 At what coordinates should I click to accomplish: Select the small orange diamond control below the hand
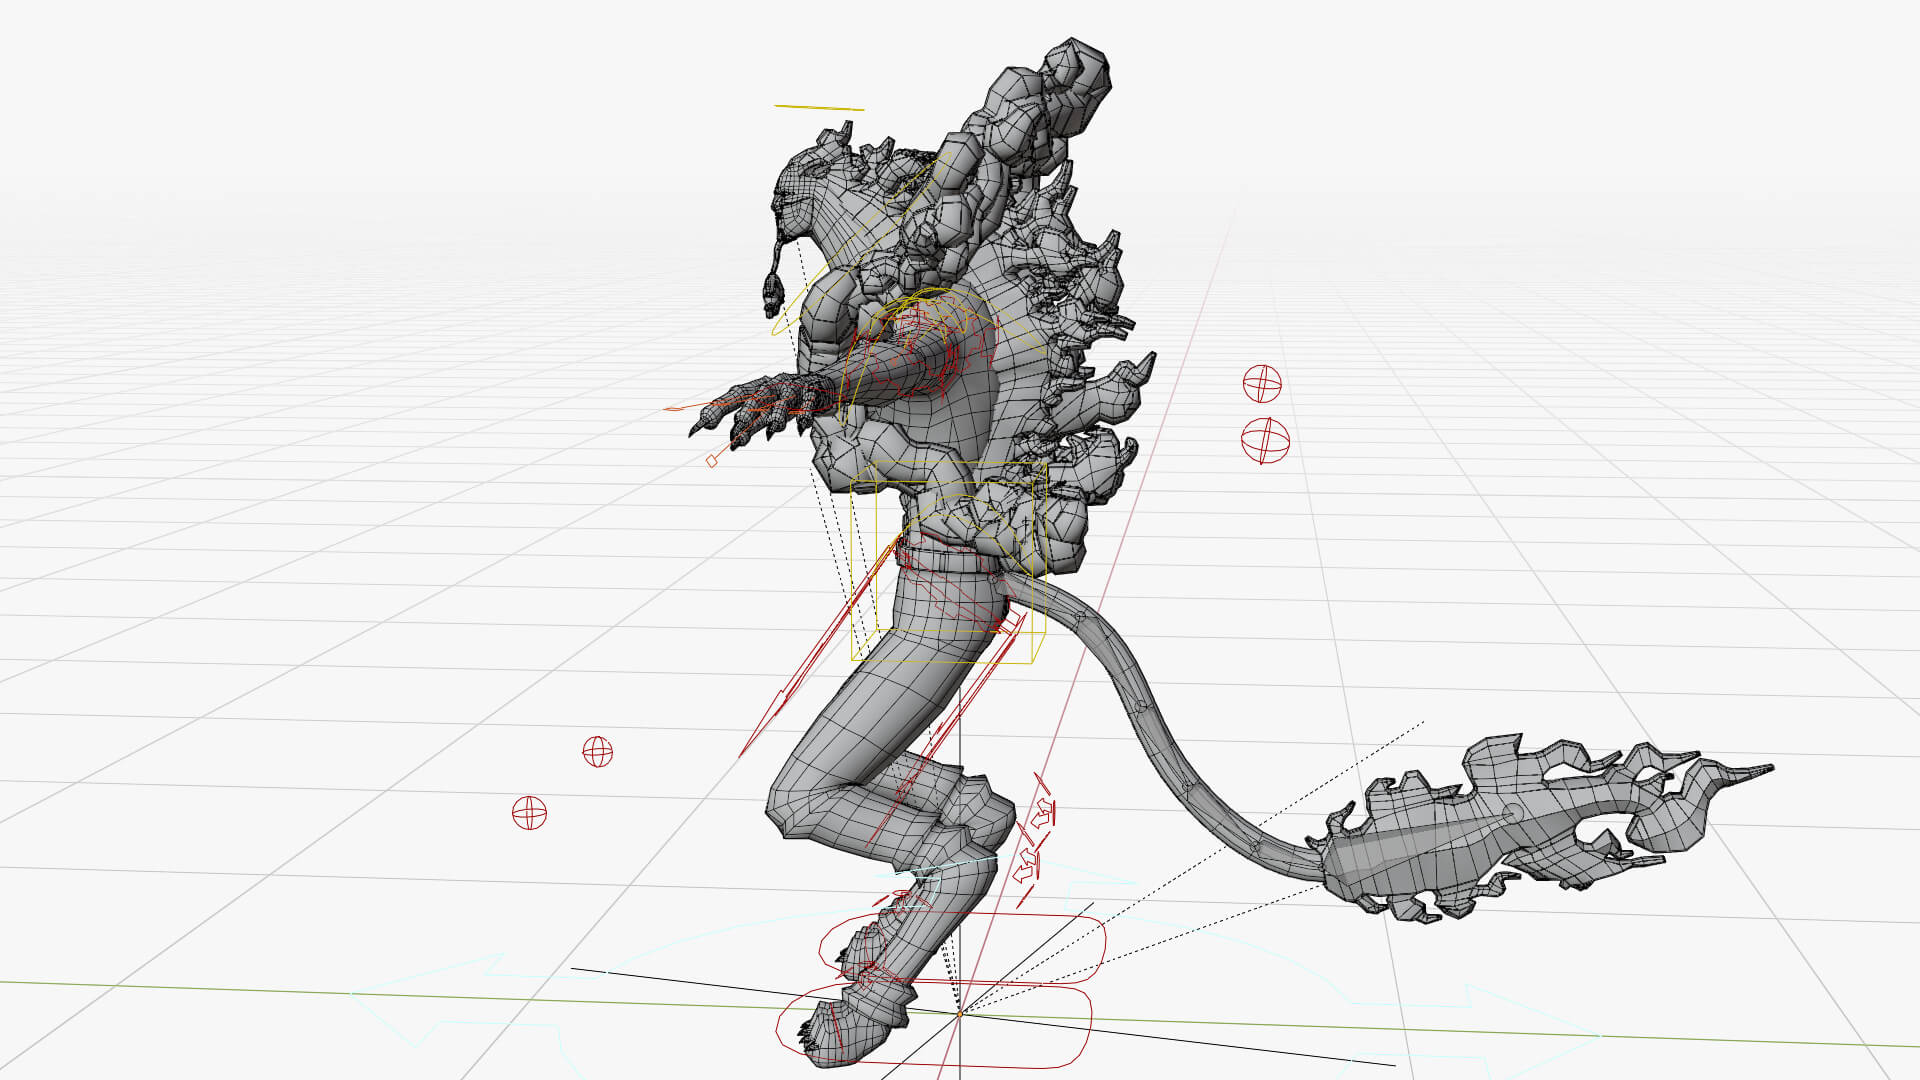(x=712, y=460)
